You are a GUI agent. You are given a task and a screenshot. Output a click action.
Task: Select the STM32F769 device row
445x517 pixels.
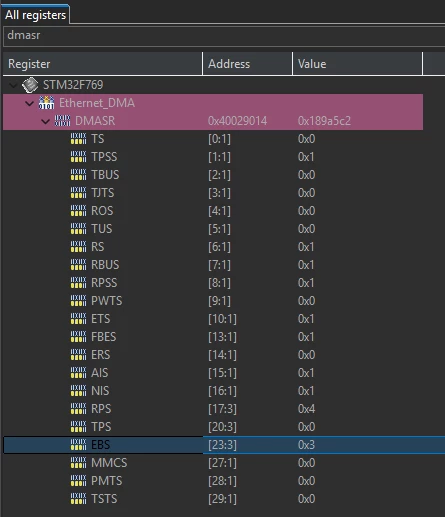click(x=213, y=85)
